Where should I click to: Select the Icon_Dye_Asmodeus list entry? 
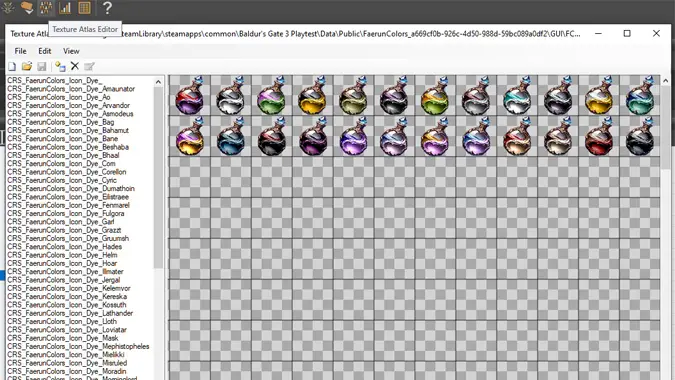pyautogui.click(x=70, y=114)
